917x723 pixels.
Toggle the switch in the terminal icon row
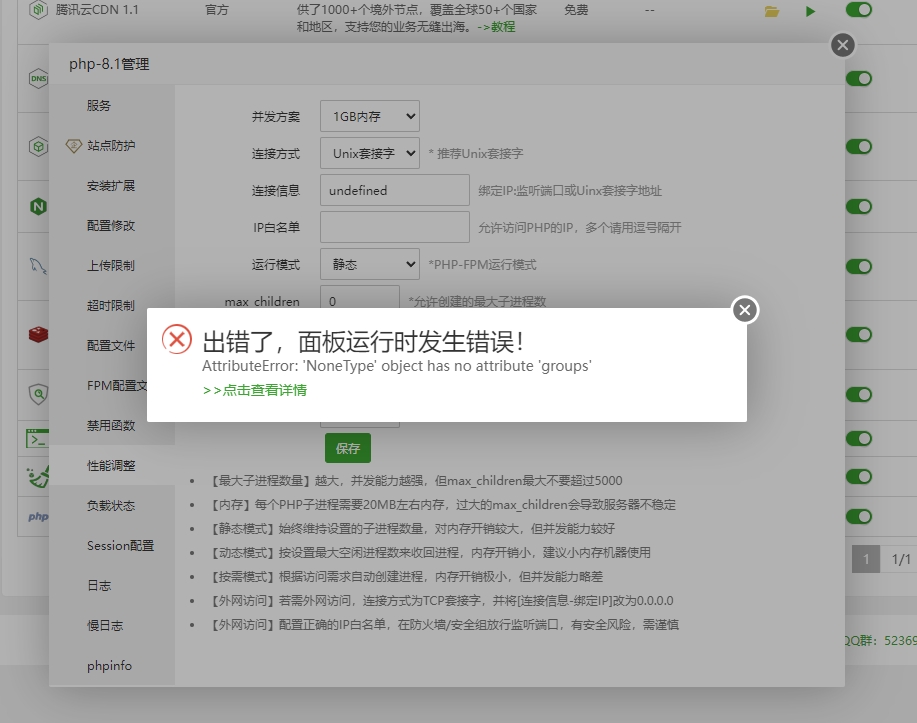click(859, 439)
